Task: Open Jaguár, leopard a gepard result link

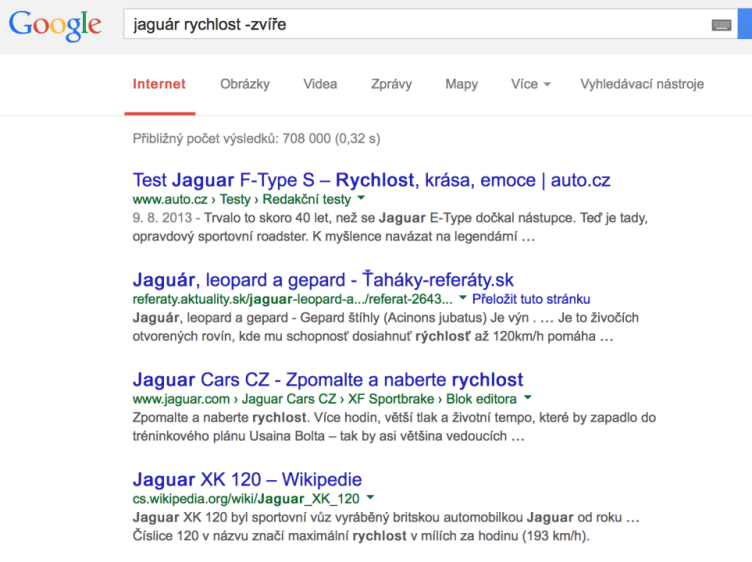Action: pos(323,280)
